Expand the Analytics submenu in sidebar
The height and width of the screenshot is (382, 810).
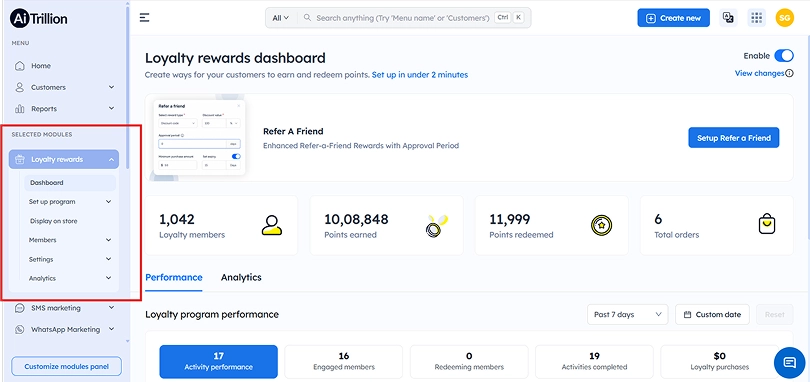click(108, 278)
